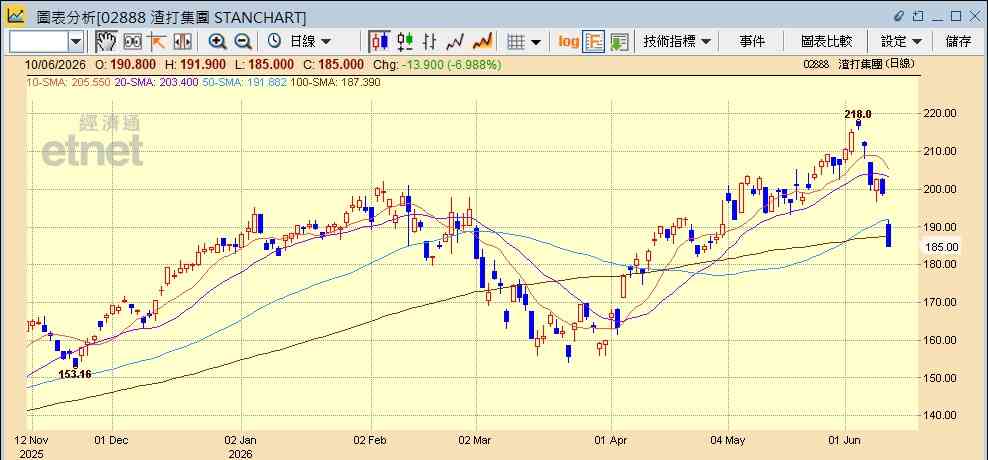988x460 pixels.
Task: Click the chart app icon in title bar
Action: [16, 16]
